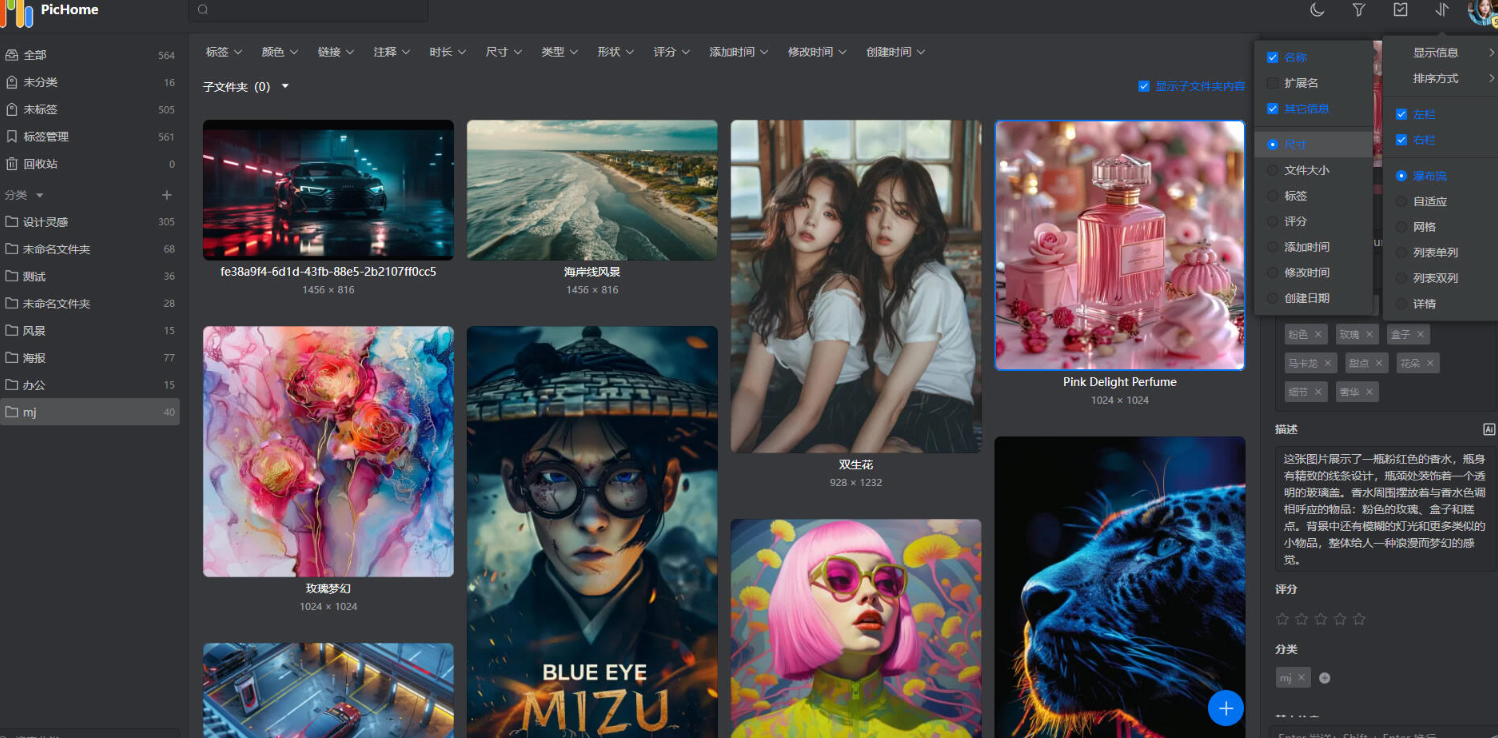The width and height of the screenshot is (1498, 738).
Task: Select the 网格 layout radio option
Action: 1401,227
